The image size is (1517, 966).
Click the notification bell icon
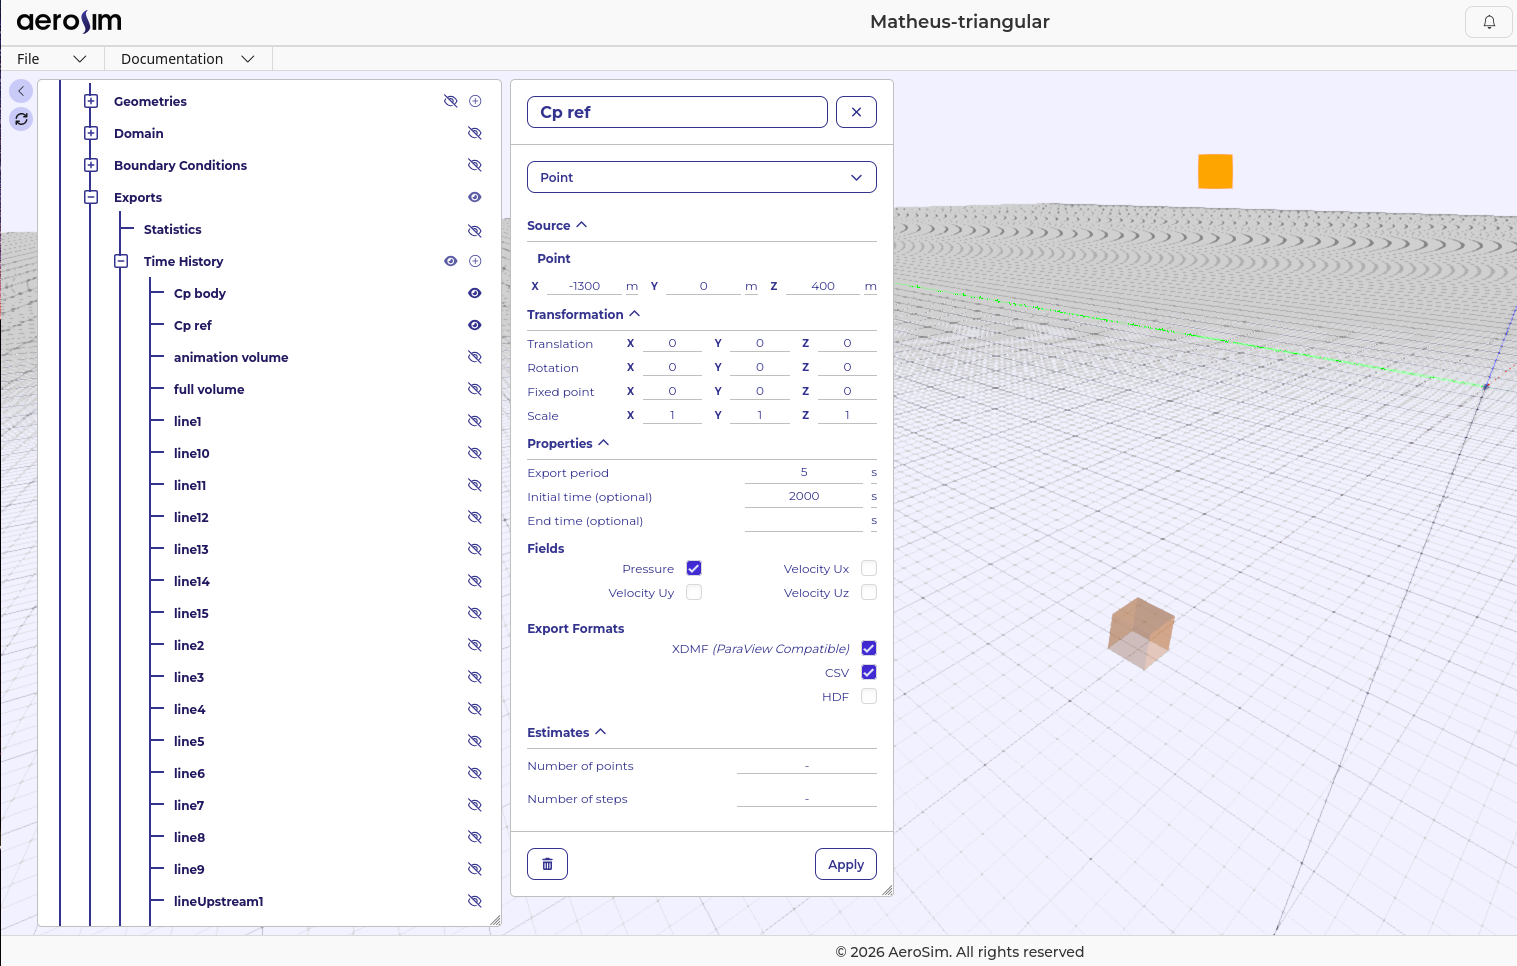click(1488, 22)
